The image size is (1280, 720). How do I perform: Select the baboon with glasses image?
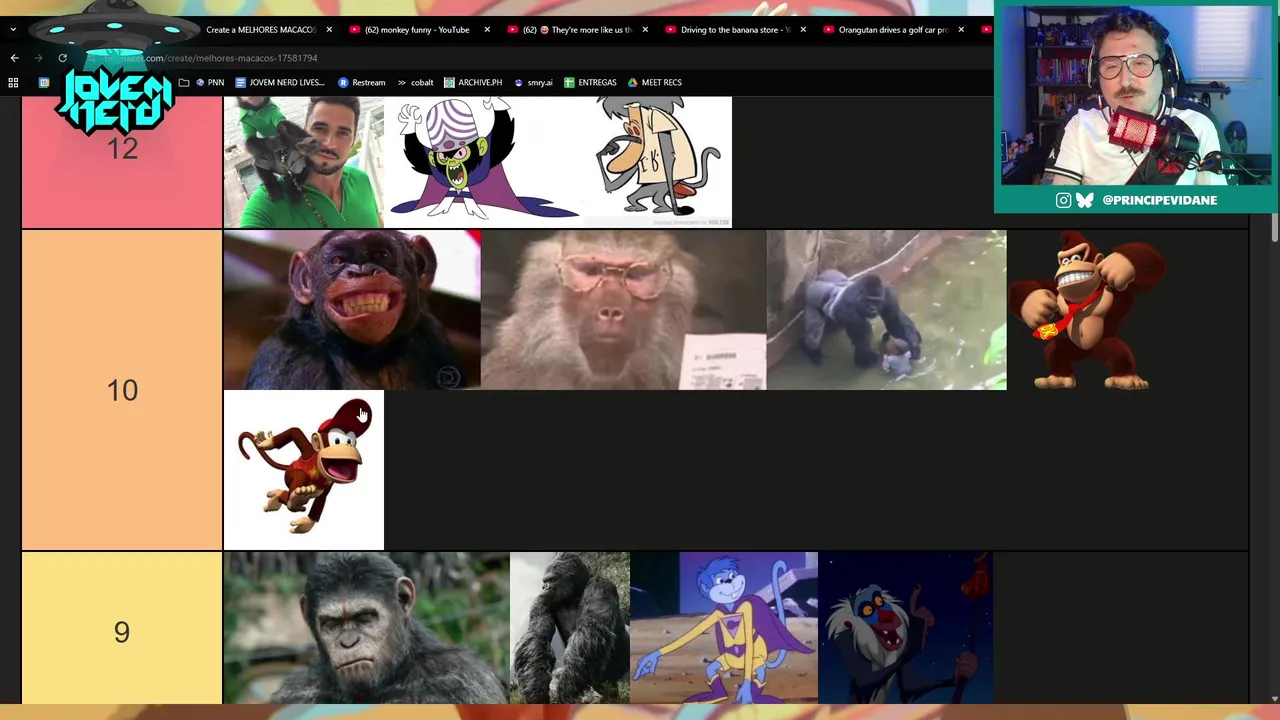pos(624,310)
